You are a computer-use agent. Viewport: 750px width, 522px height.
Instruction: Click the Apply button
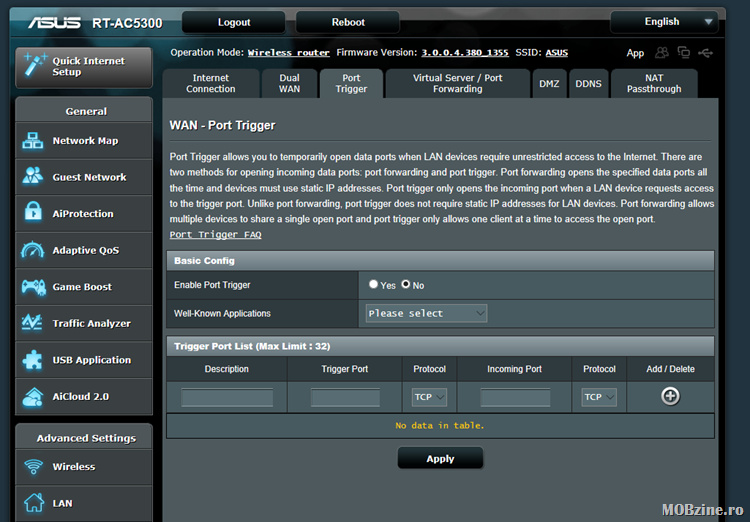pyautogui.click(x=440, y=459)
